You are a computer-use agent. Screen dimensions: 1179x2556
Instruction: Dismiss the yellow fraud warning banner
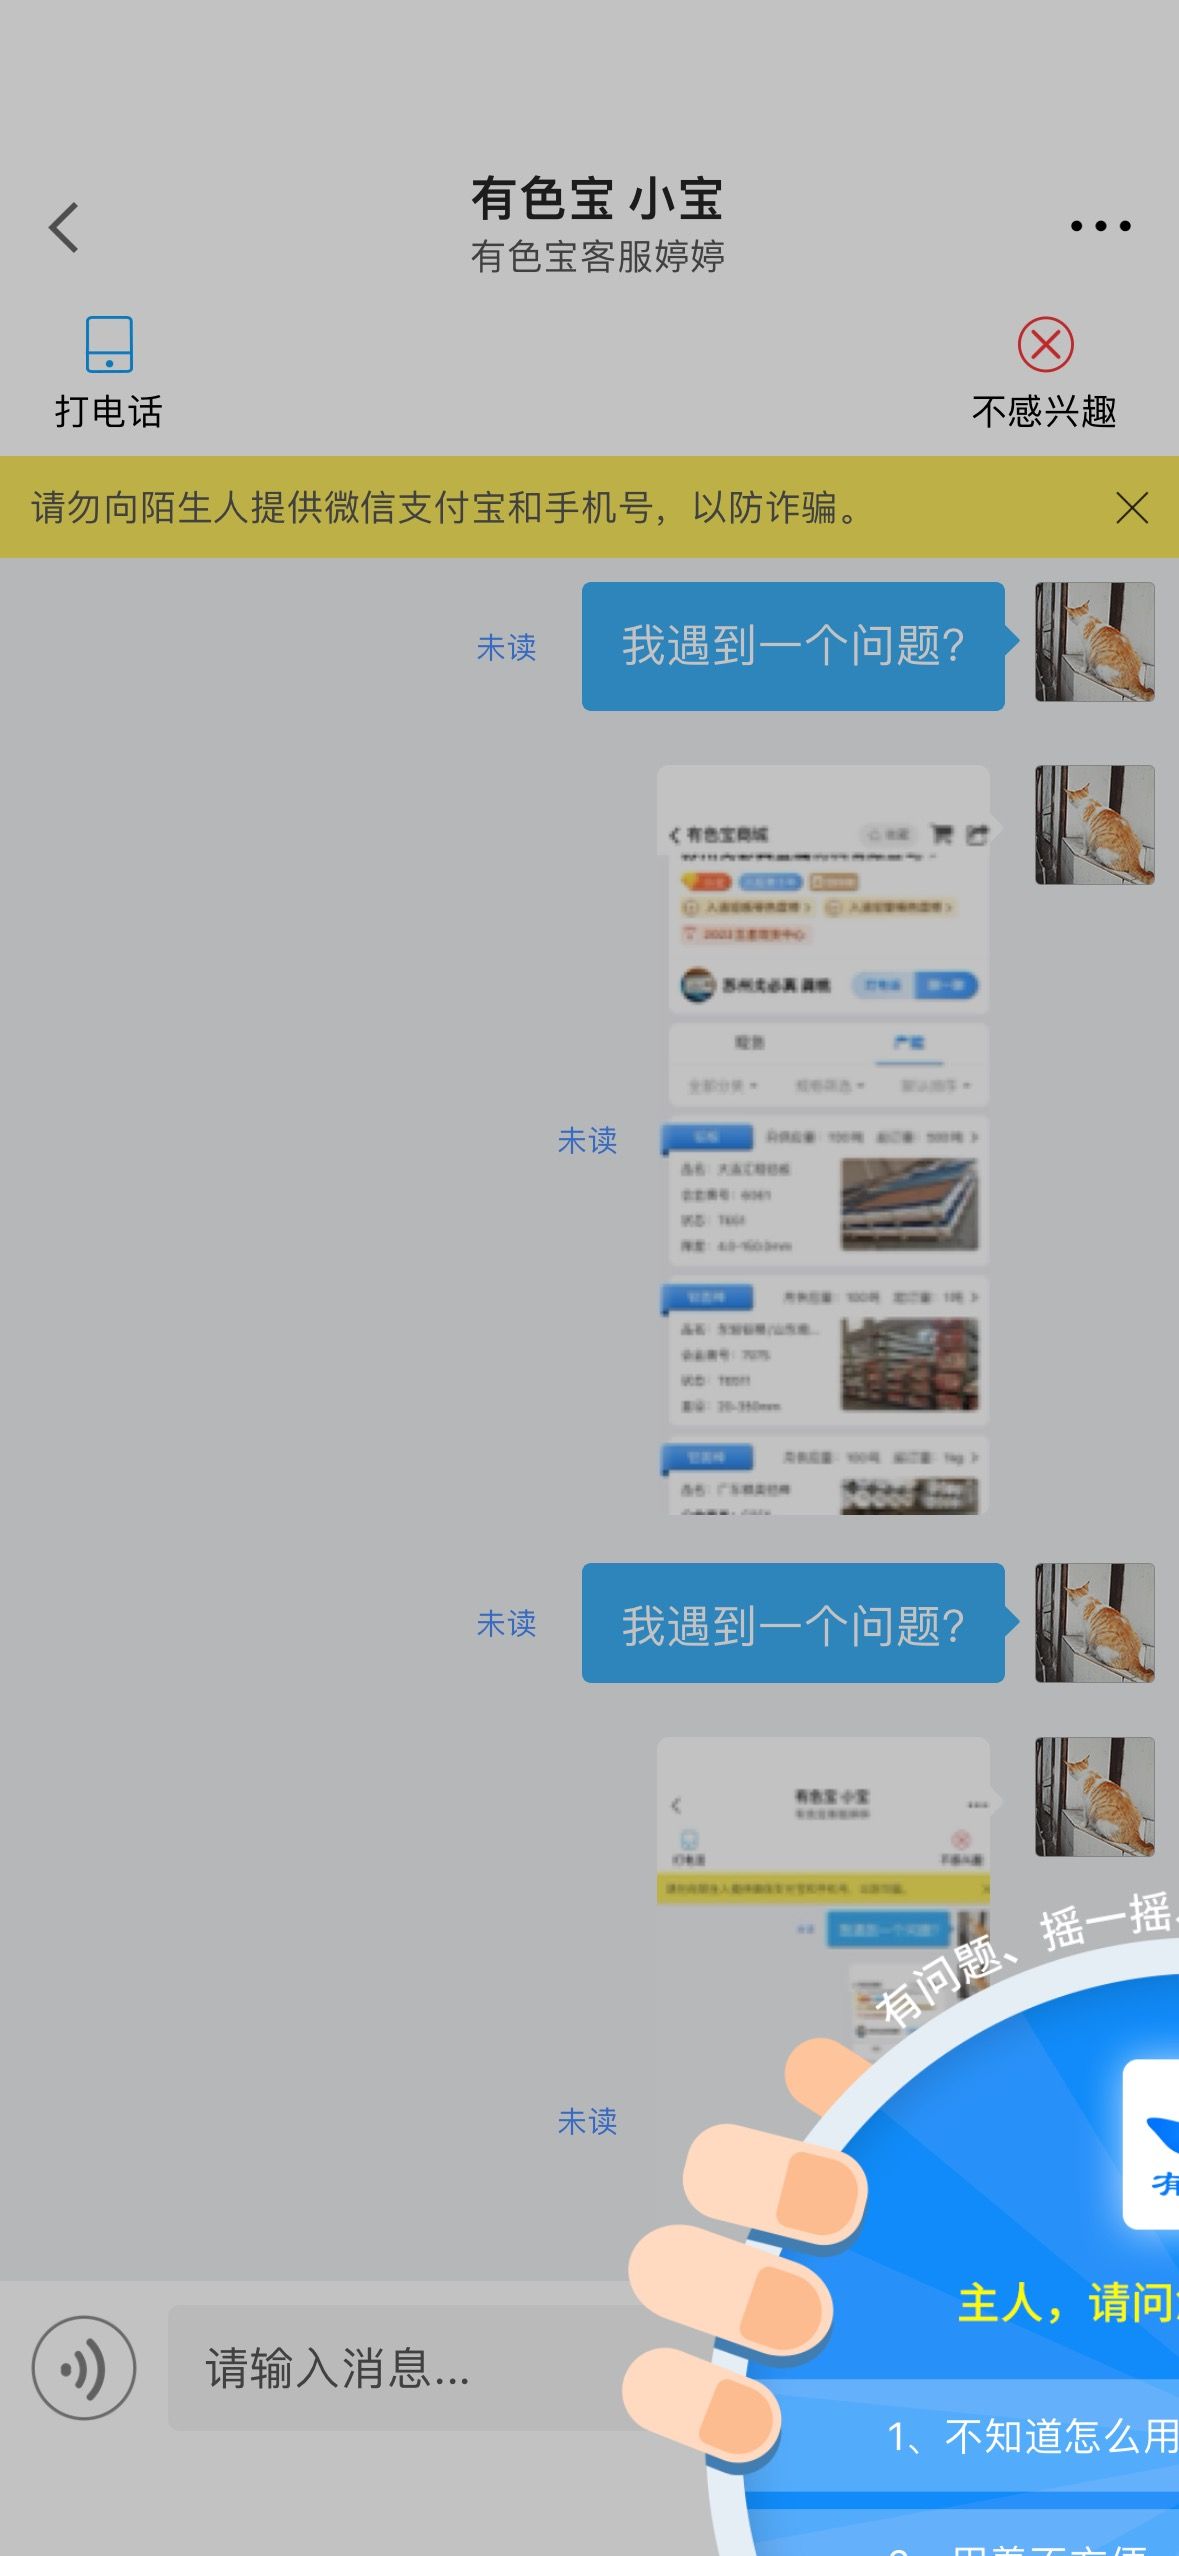(1131, 508)
